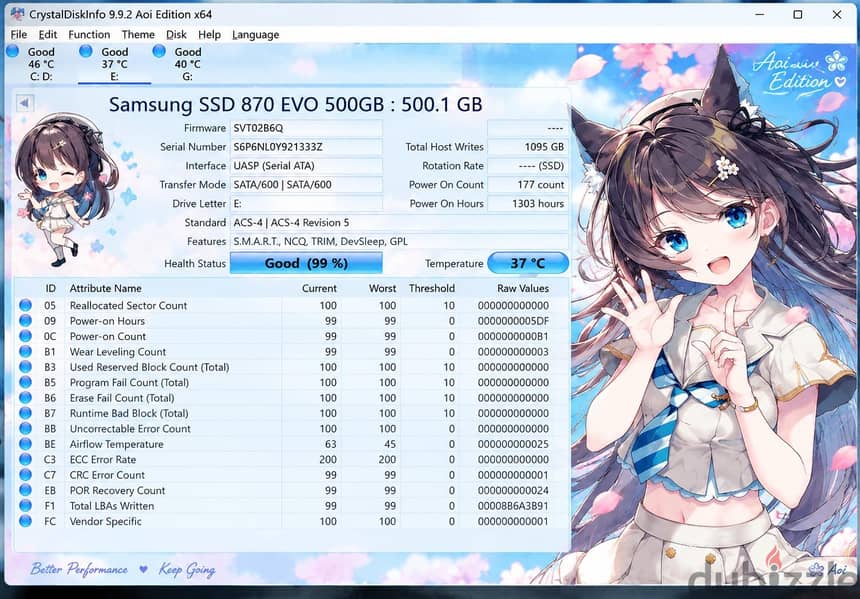
Task: Select the Wear Leveling Count row name
Action: [x=117, y=352]
